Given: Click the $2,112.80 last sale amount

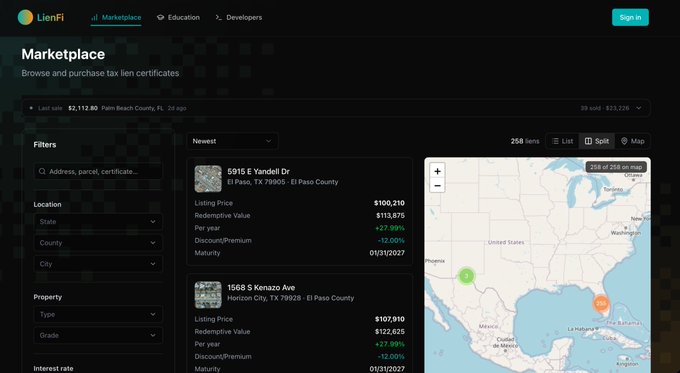Looking at the screenshot, I should (x=83, y=108).
